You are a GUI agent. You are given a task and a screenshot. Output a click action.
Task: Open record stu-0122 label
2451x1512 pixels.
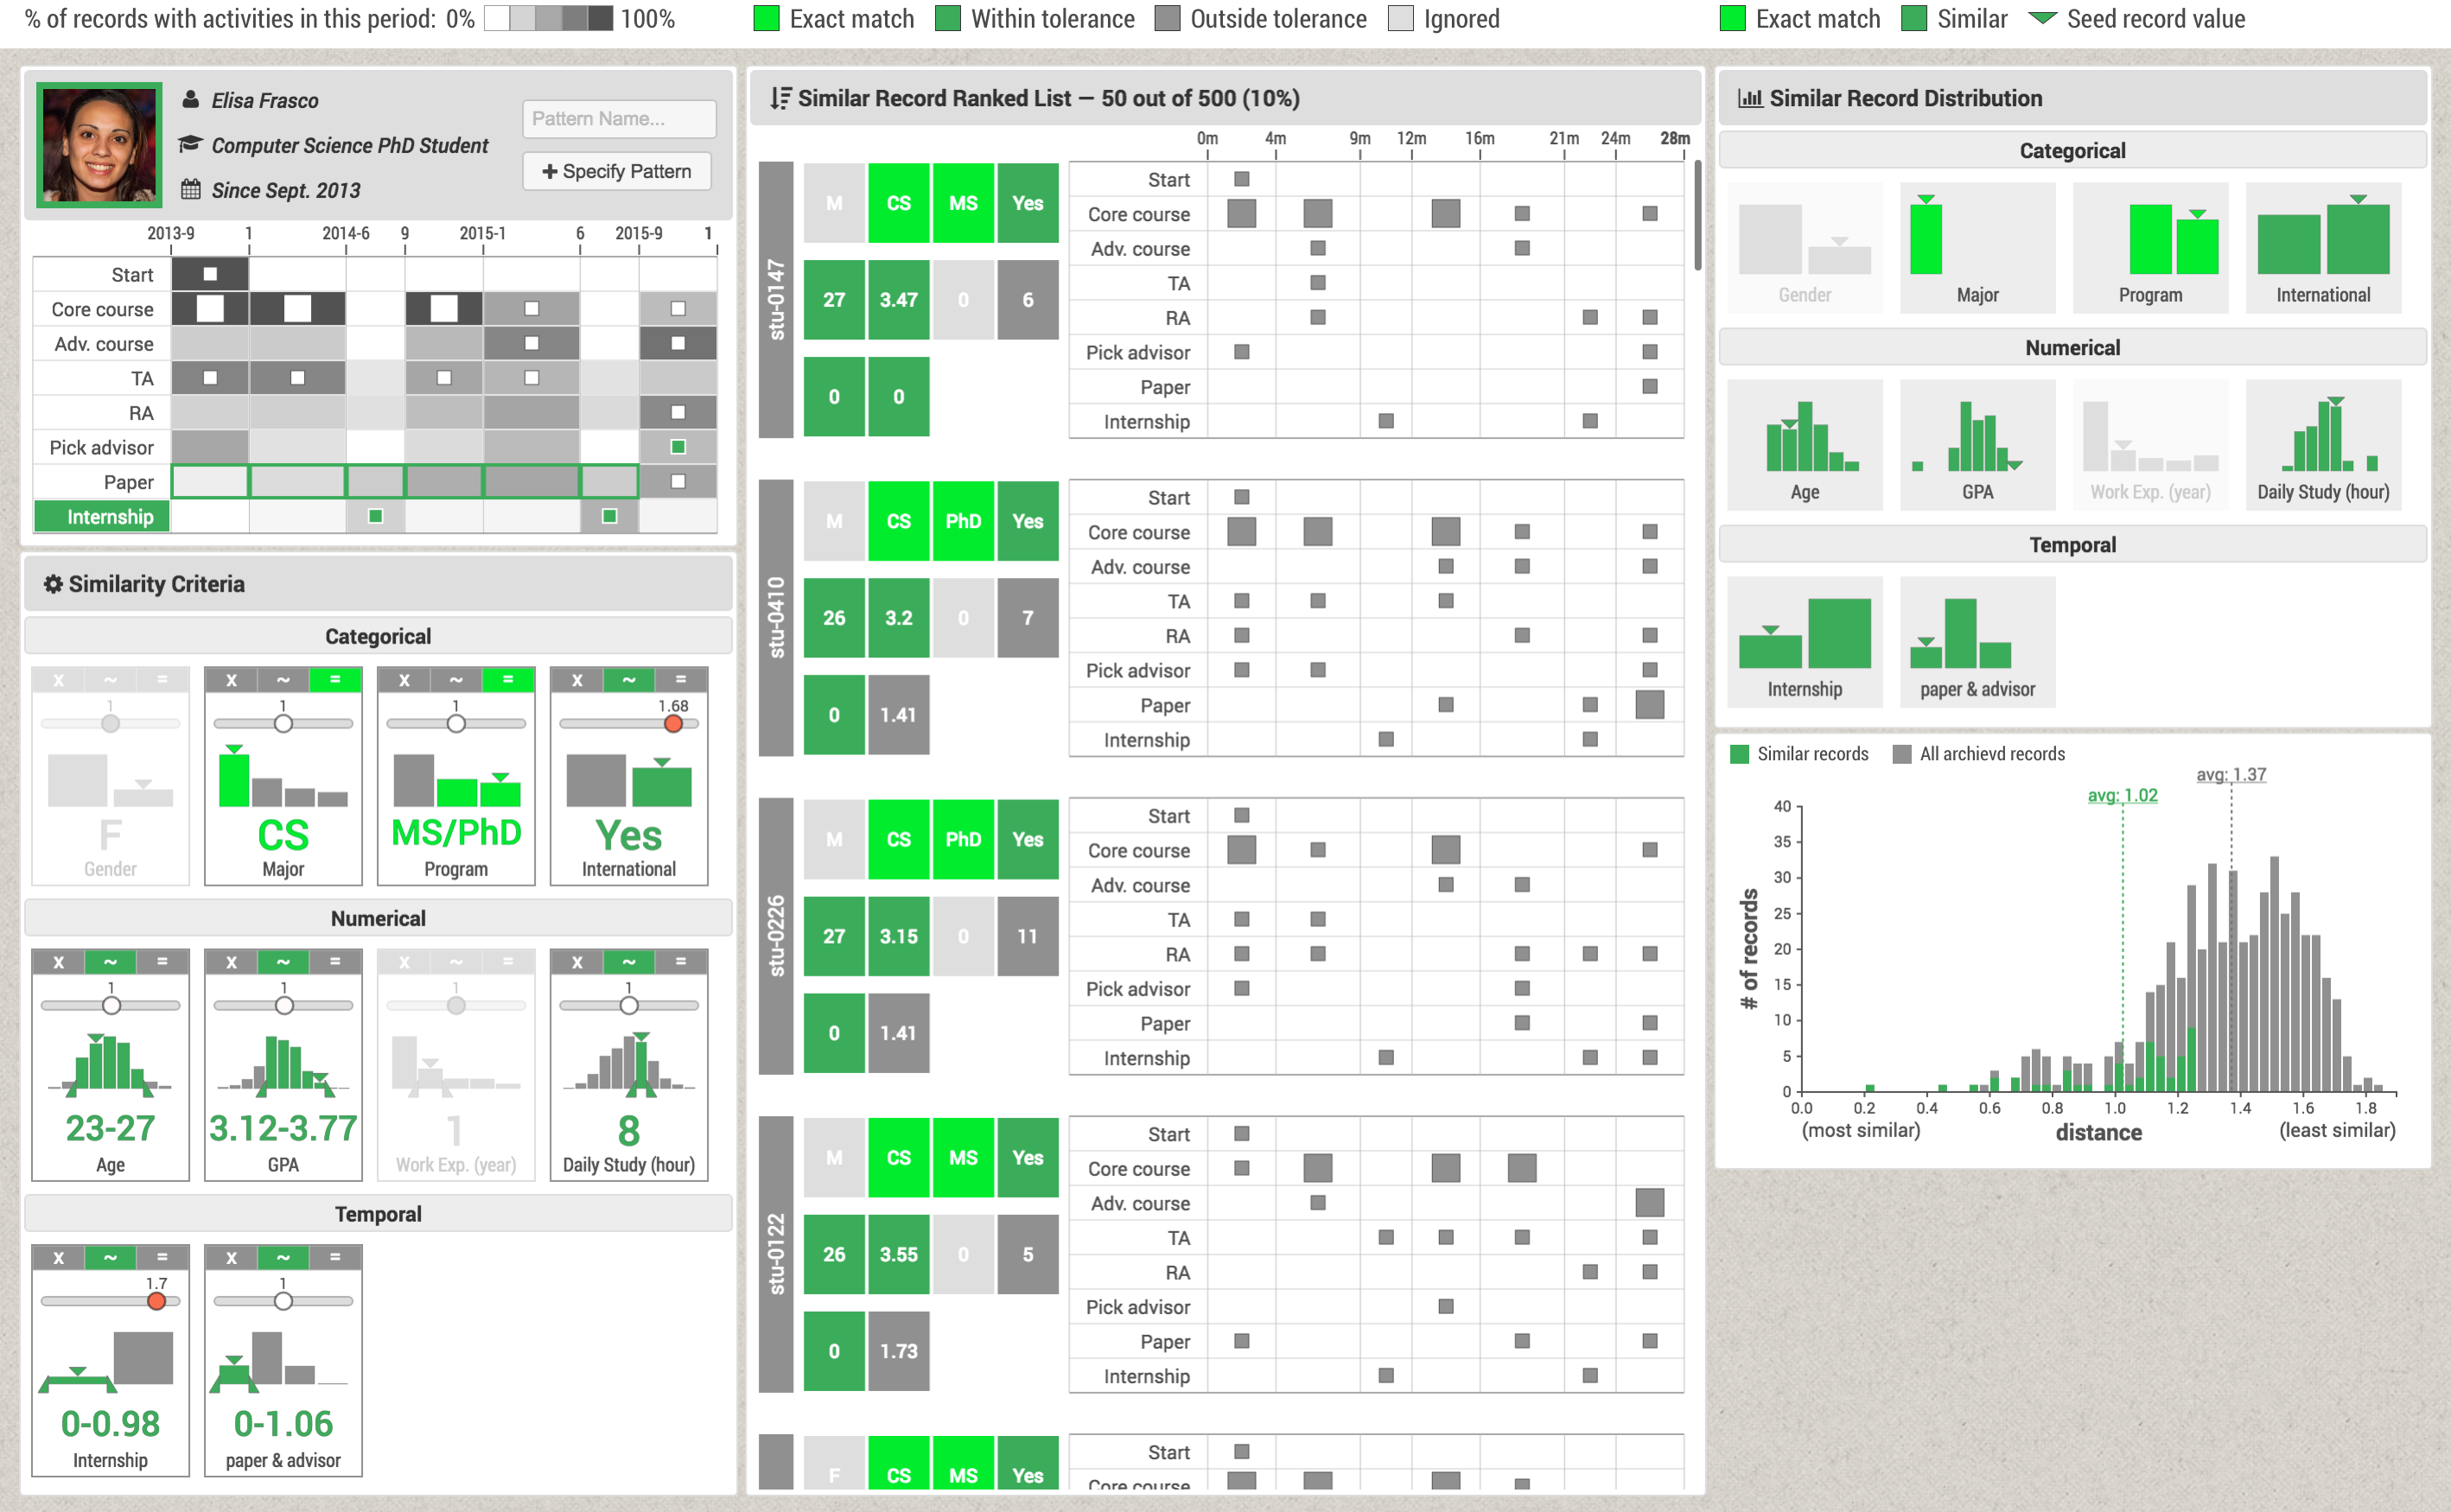[776, 1253]
